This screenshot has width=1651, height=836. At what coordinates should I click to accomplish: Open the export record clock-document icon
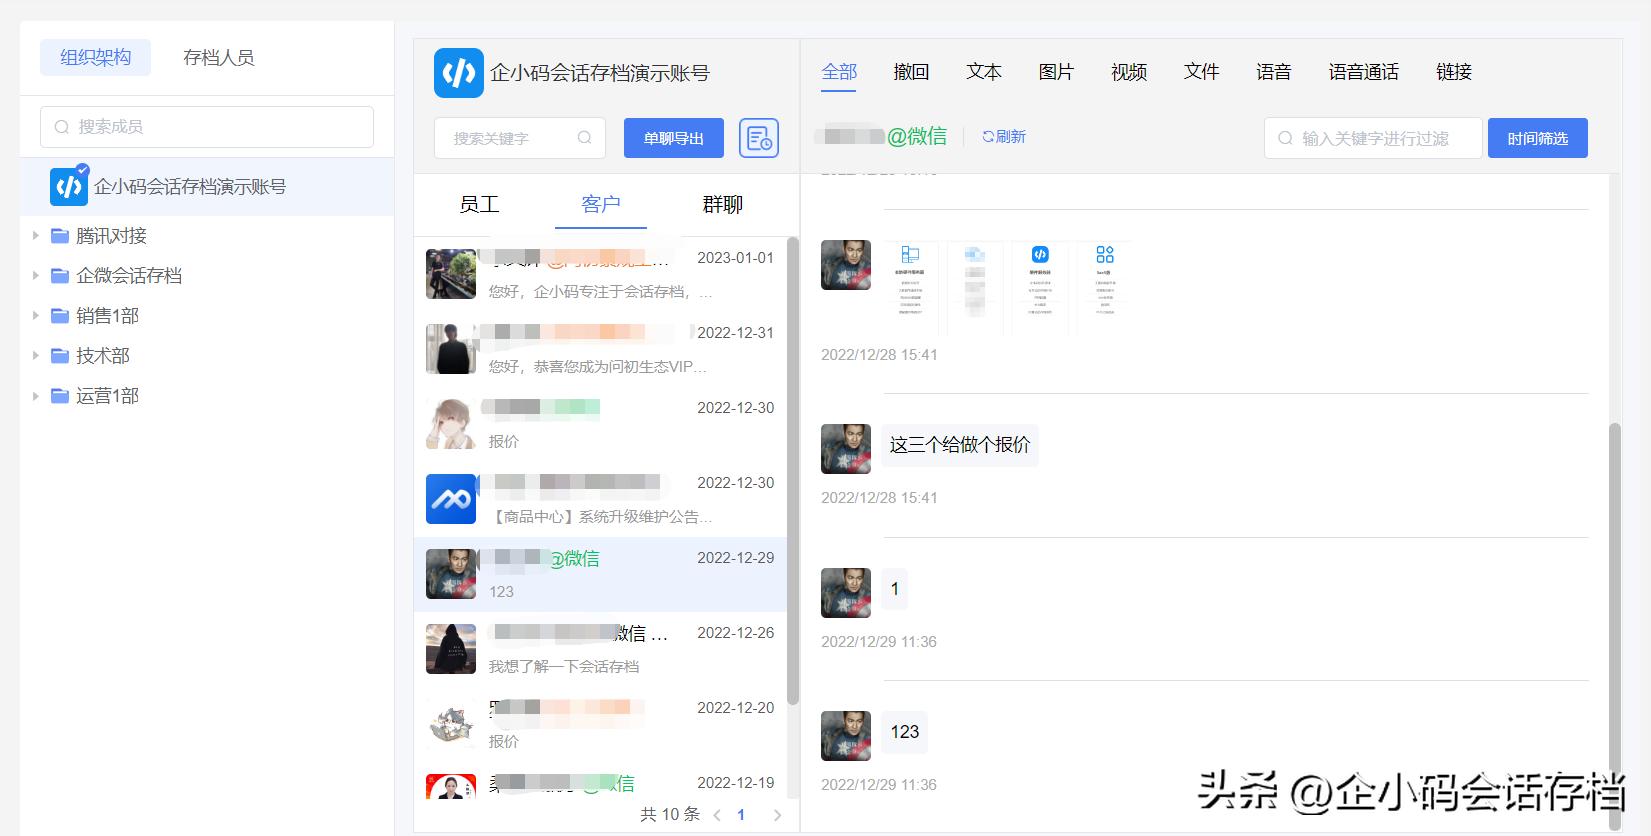coord(759,138)
